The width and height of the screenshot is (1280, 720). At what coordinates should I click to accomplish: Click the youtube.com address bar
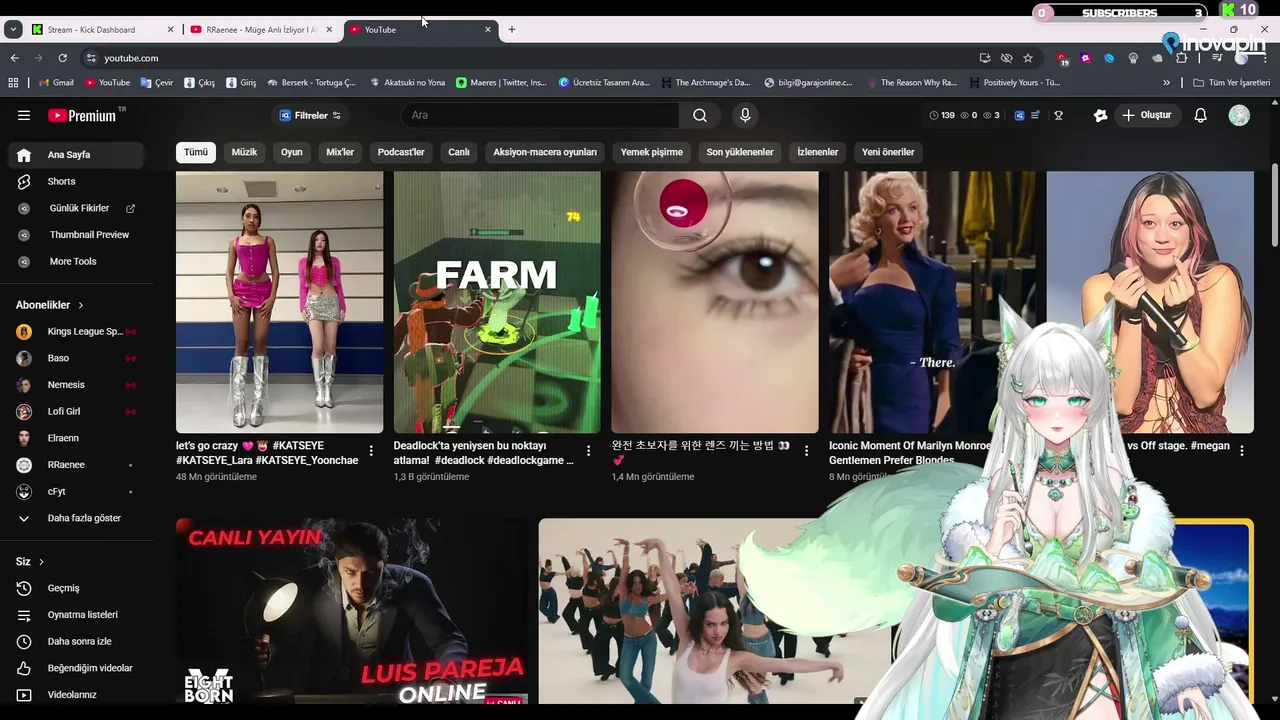(530, 58)
